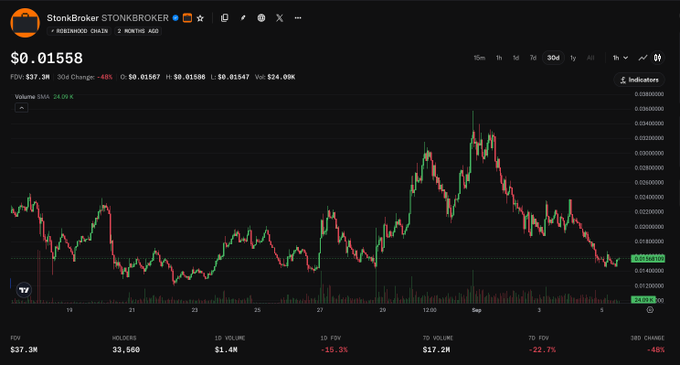Click the 30d Change -48% value in the stats row
The width and height of the screenshot is (680, 365).
[x=105, y=77]
